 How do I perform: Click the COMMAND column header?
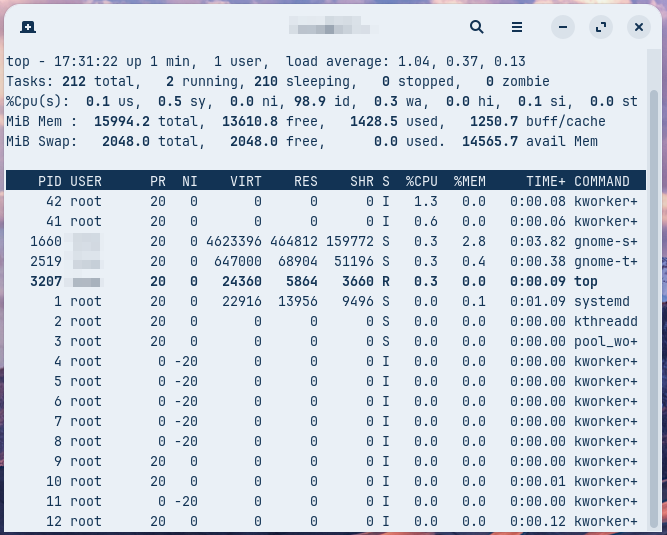tap(601, 181)
